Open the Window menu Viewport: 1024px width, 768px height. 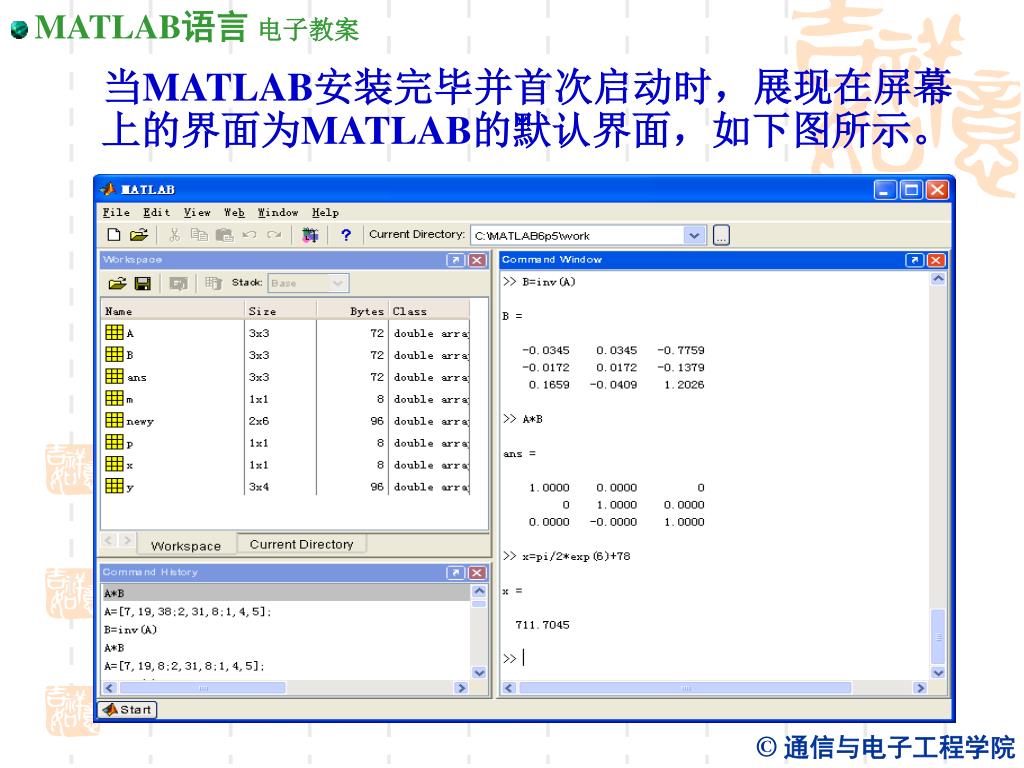point(278,212)
